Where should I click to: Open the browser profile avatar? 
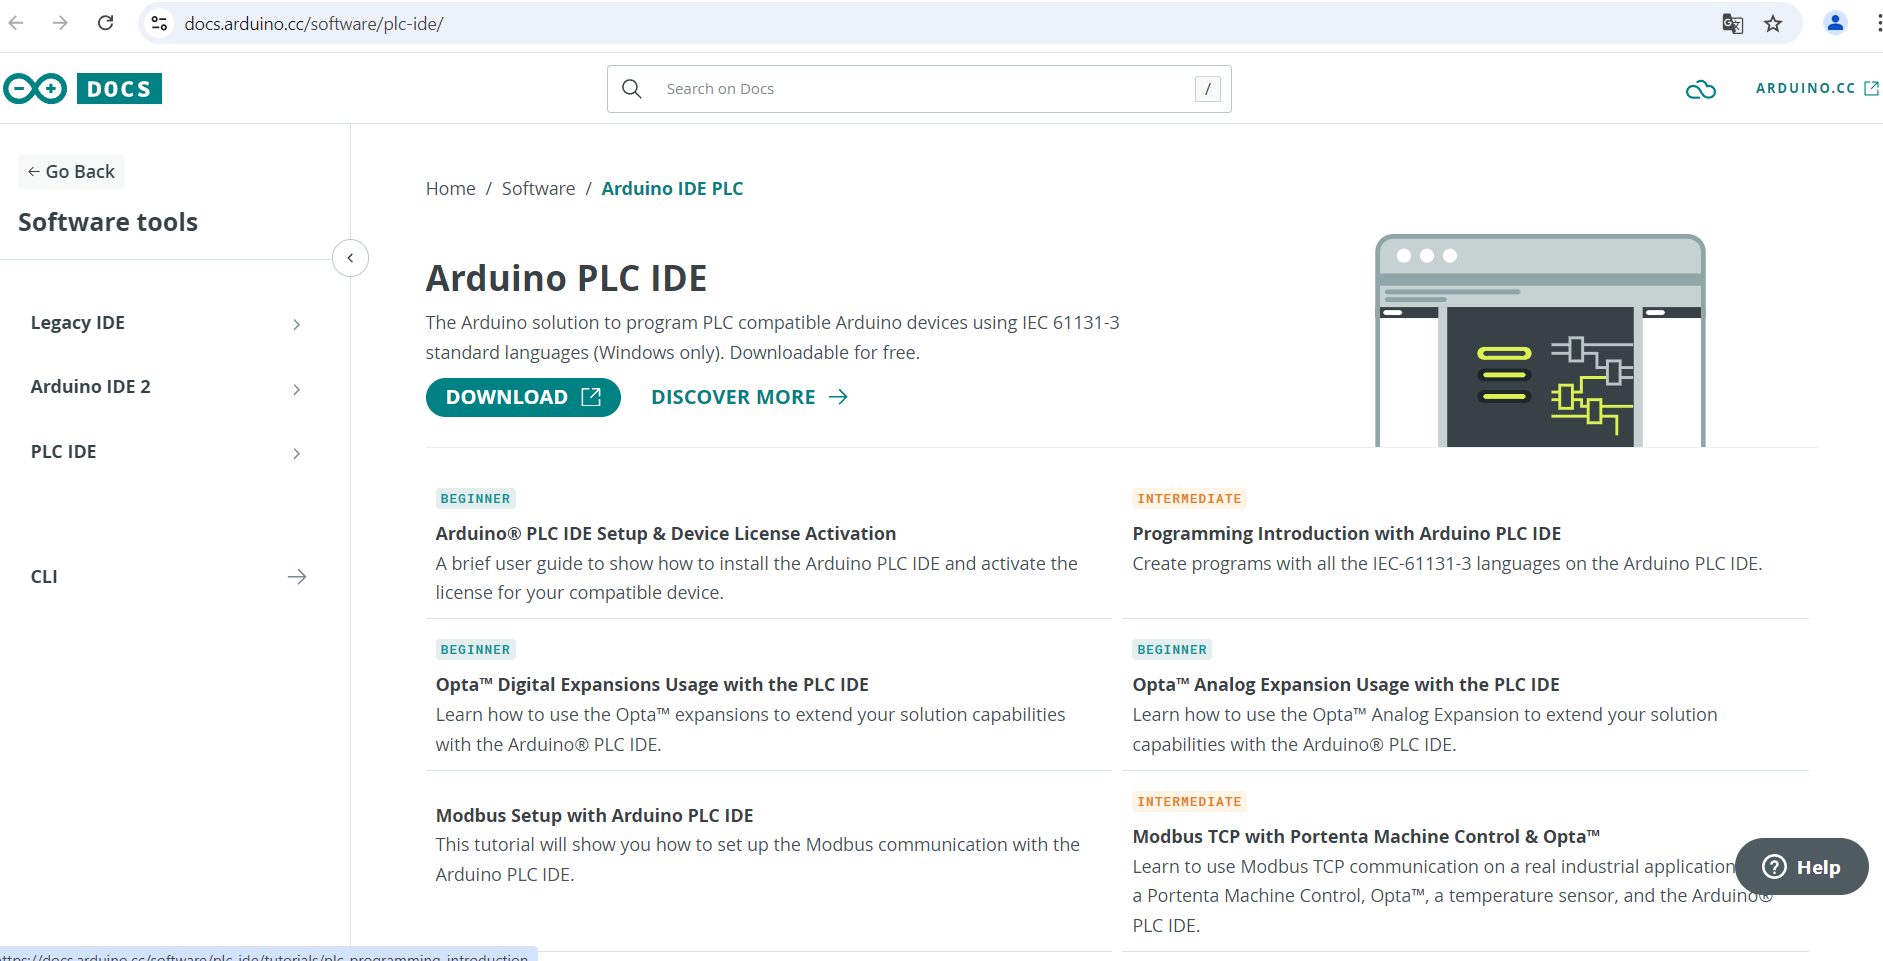click(1835, 23)
